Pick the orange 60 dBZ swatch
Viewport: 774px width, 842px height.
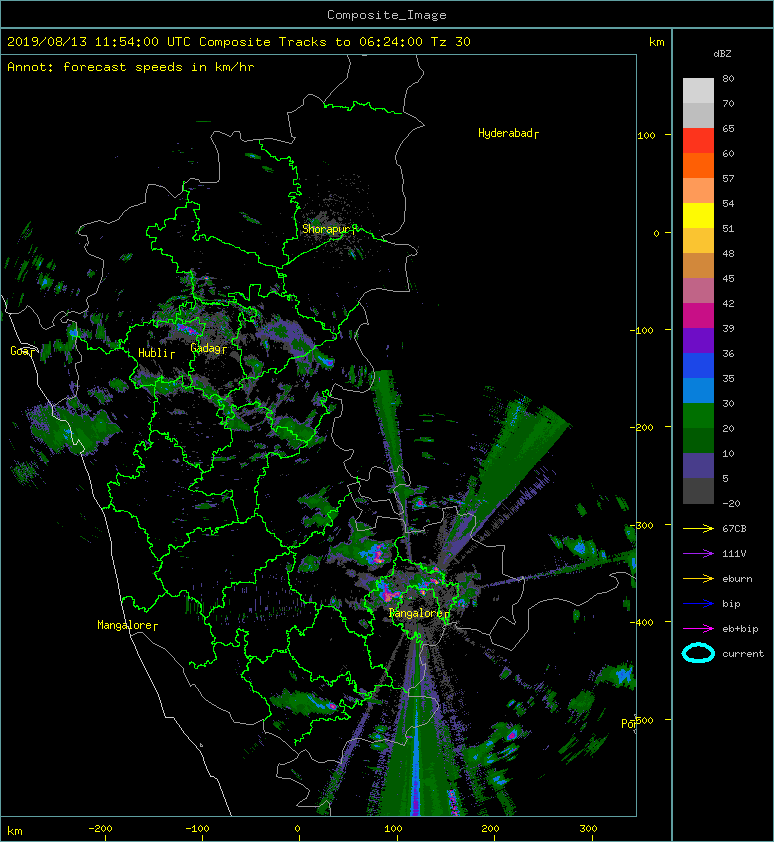tap(698, 165)
